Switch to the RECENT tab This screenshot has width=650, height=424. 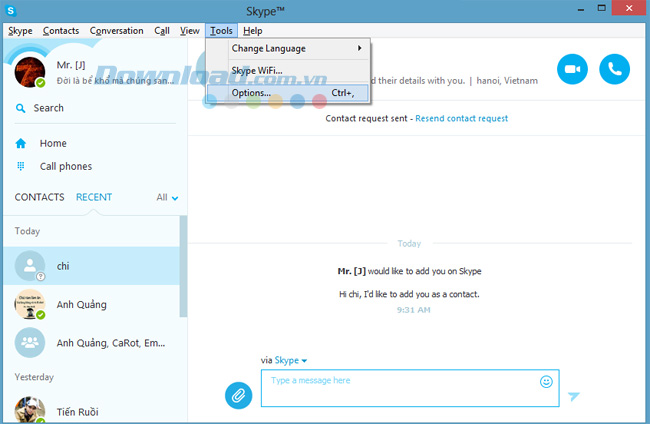(94, 197)
